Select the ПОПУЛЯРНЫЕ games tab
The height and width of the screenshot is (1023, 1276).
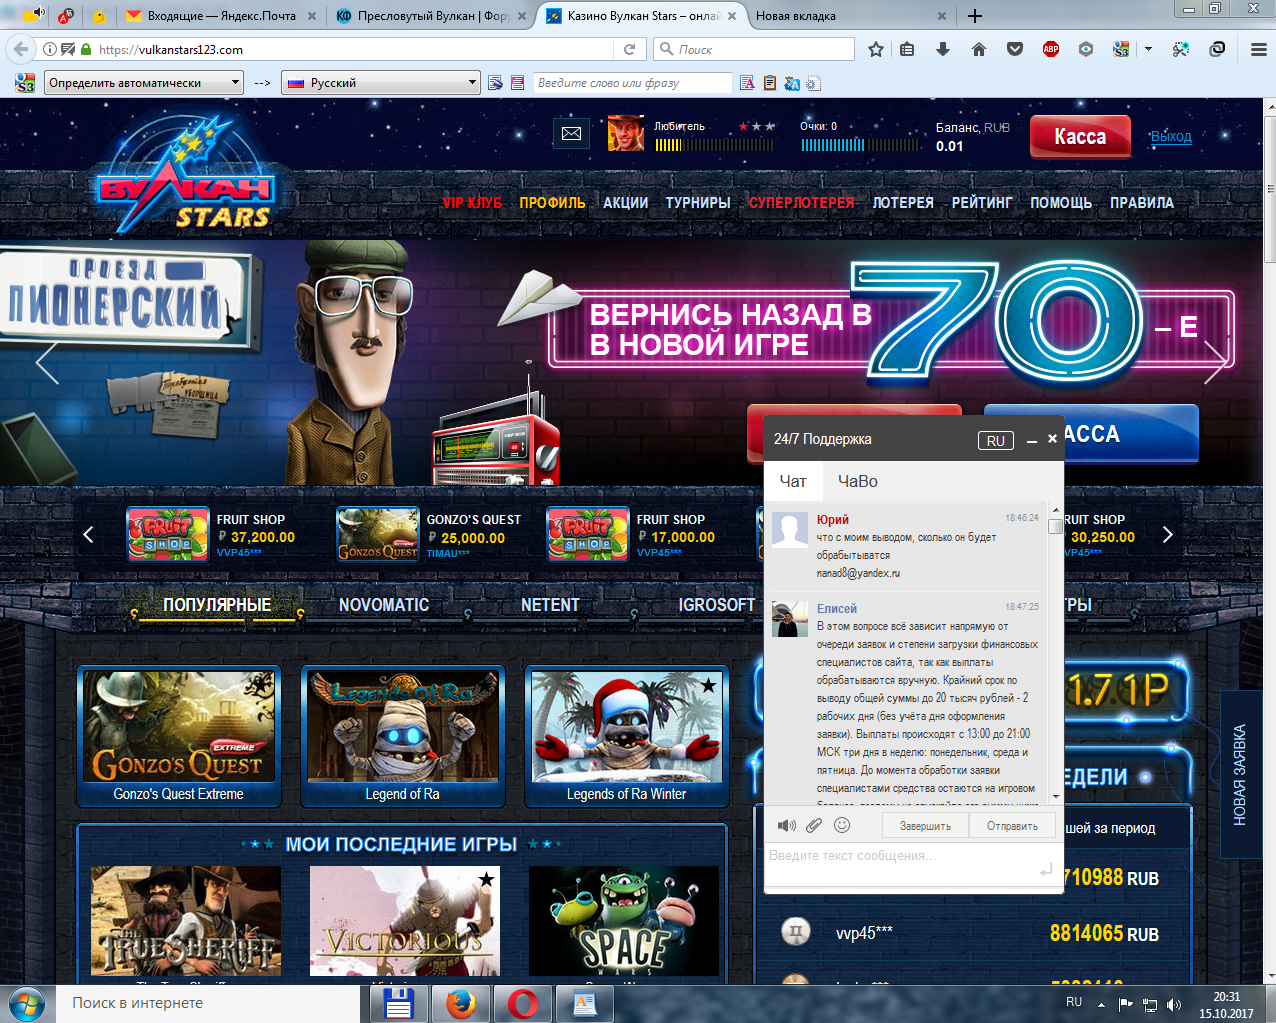pos(217,605)
